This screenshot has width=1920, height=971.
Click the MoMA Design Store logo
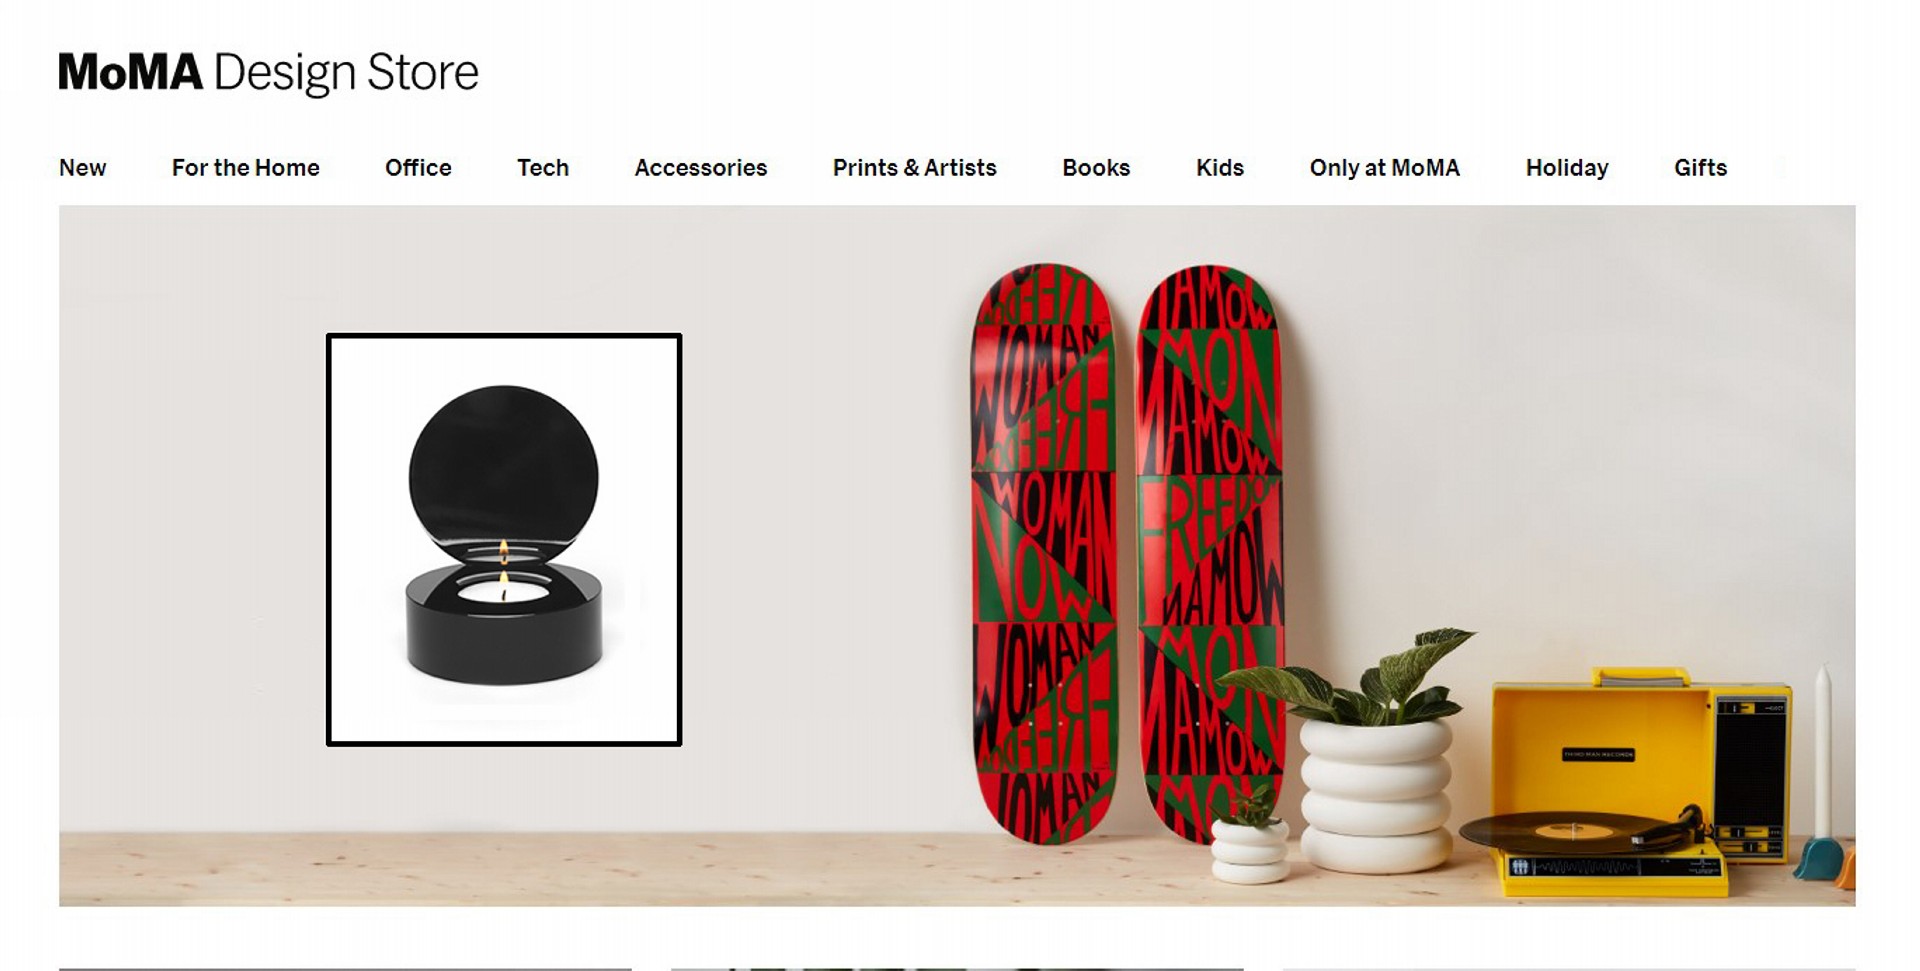coord(268,73)
